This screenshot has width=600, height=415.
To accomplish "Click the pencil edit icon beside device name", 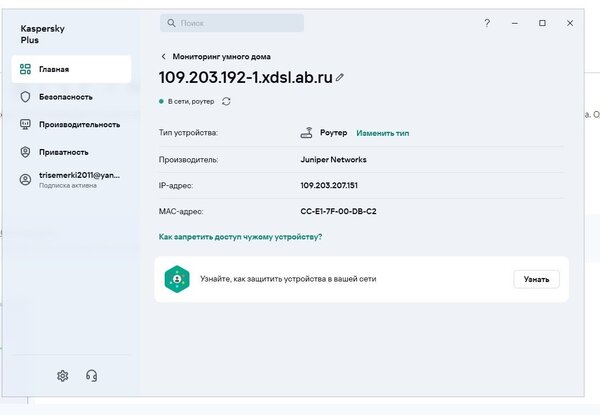I will 340,77.
